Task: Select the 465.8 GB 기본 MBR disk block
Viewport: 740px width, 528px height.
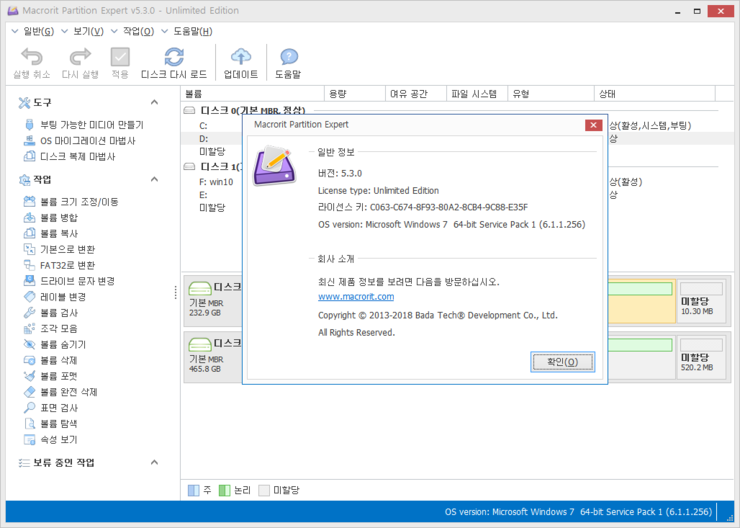Action: [213, 357]
